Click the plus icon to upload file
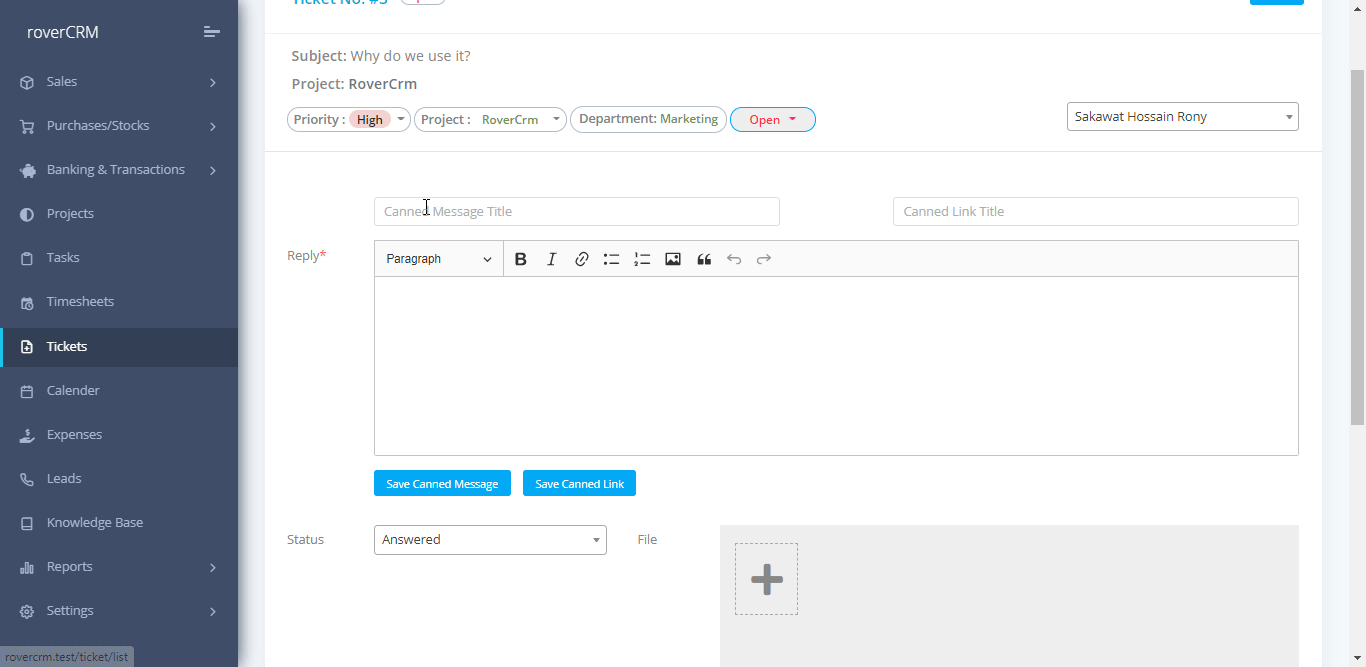The image size is (1366, 667). [766, 579]
